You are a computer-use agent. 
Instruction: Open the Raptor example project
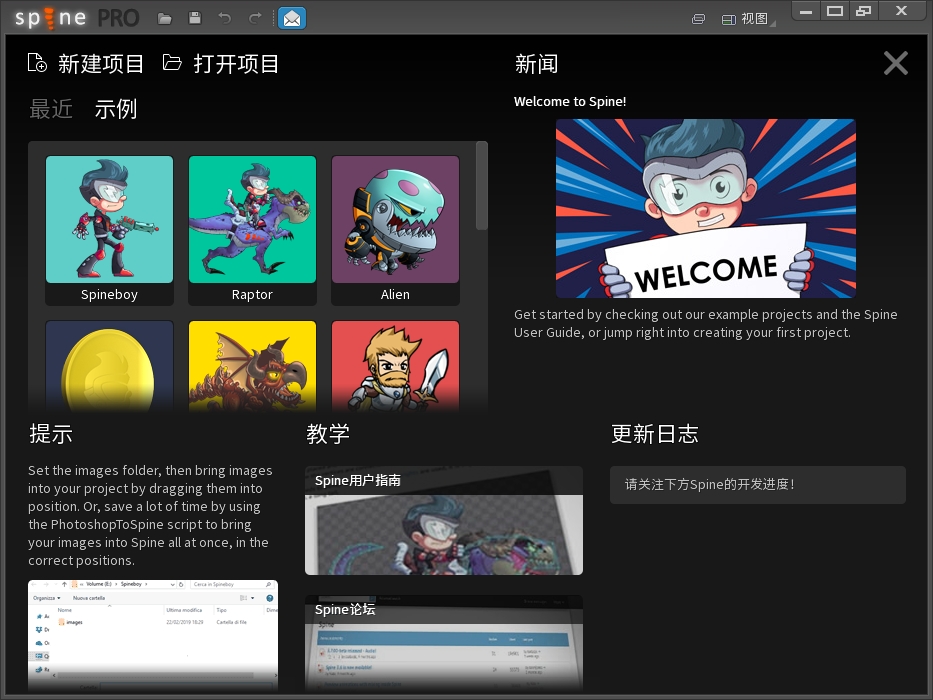point(252,230)
